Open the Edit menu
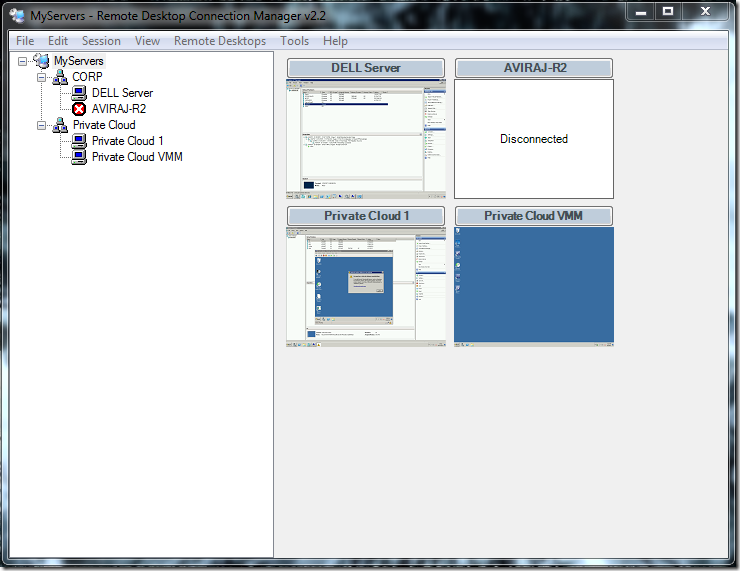The width and height of the screenshot is (740, 571). tap(58, 41)
